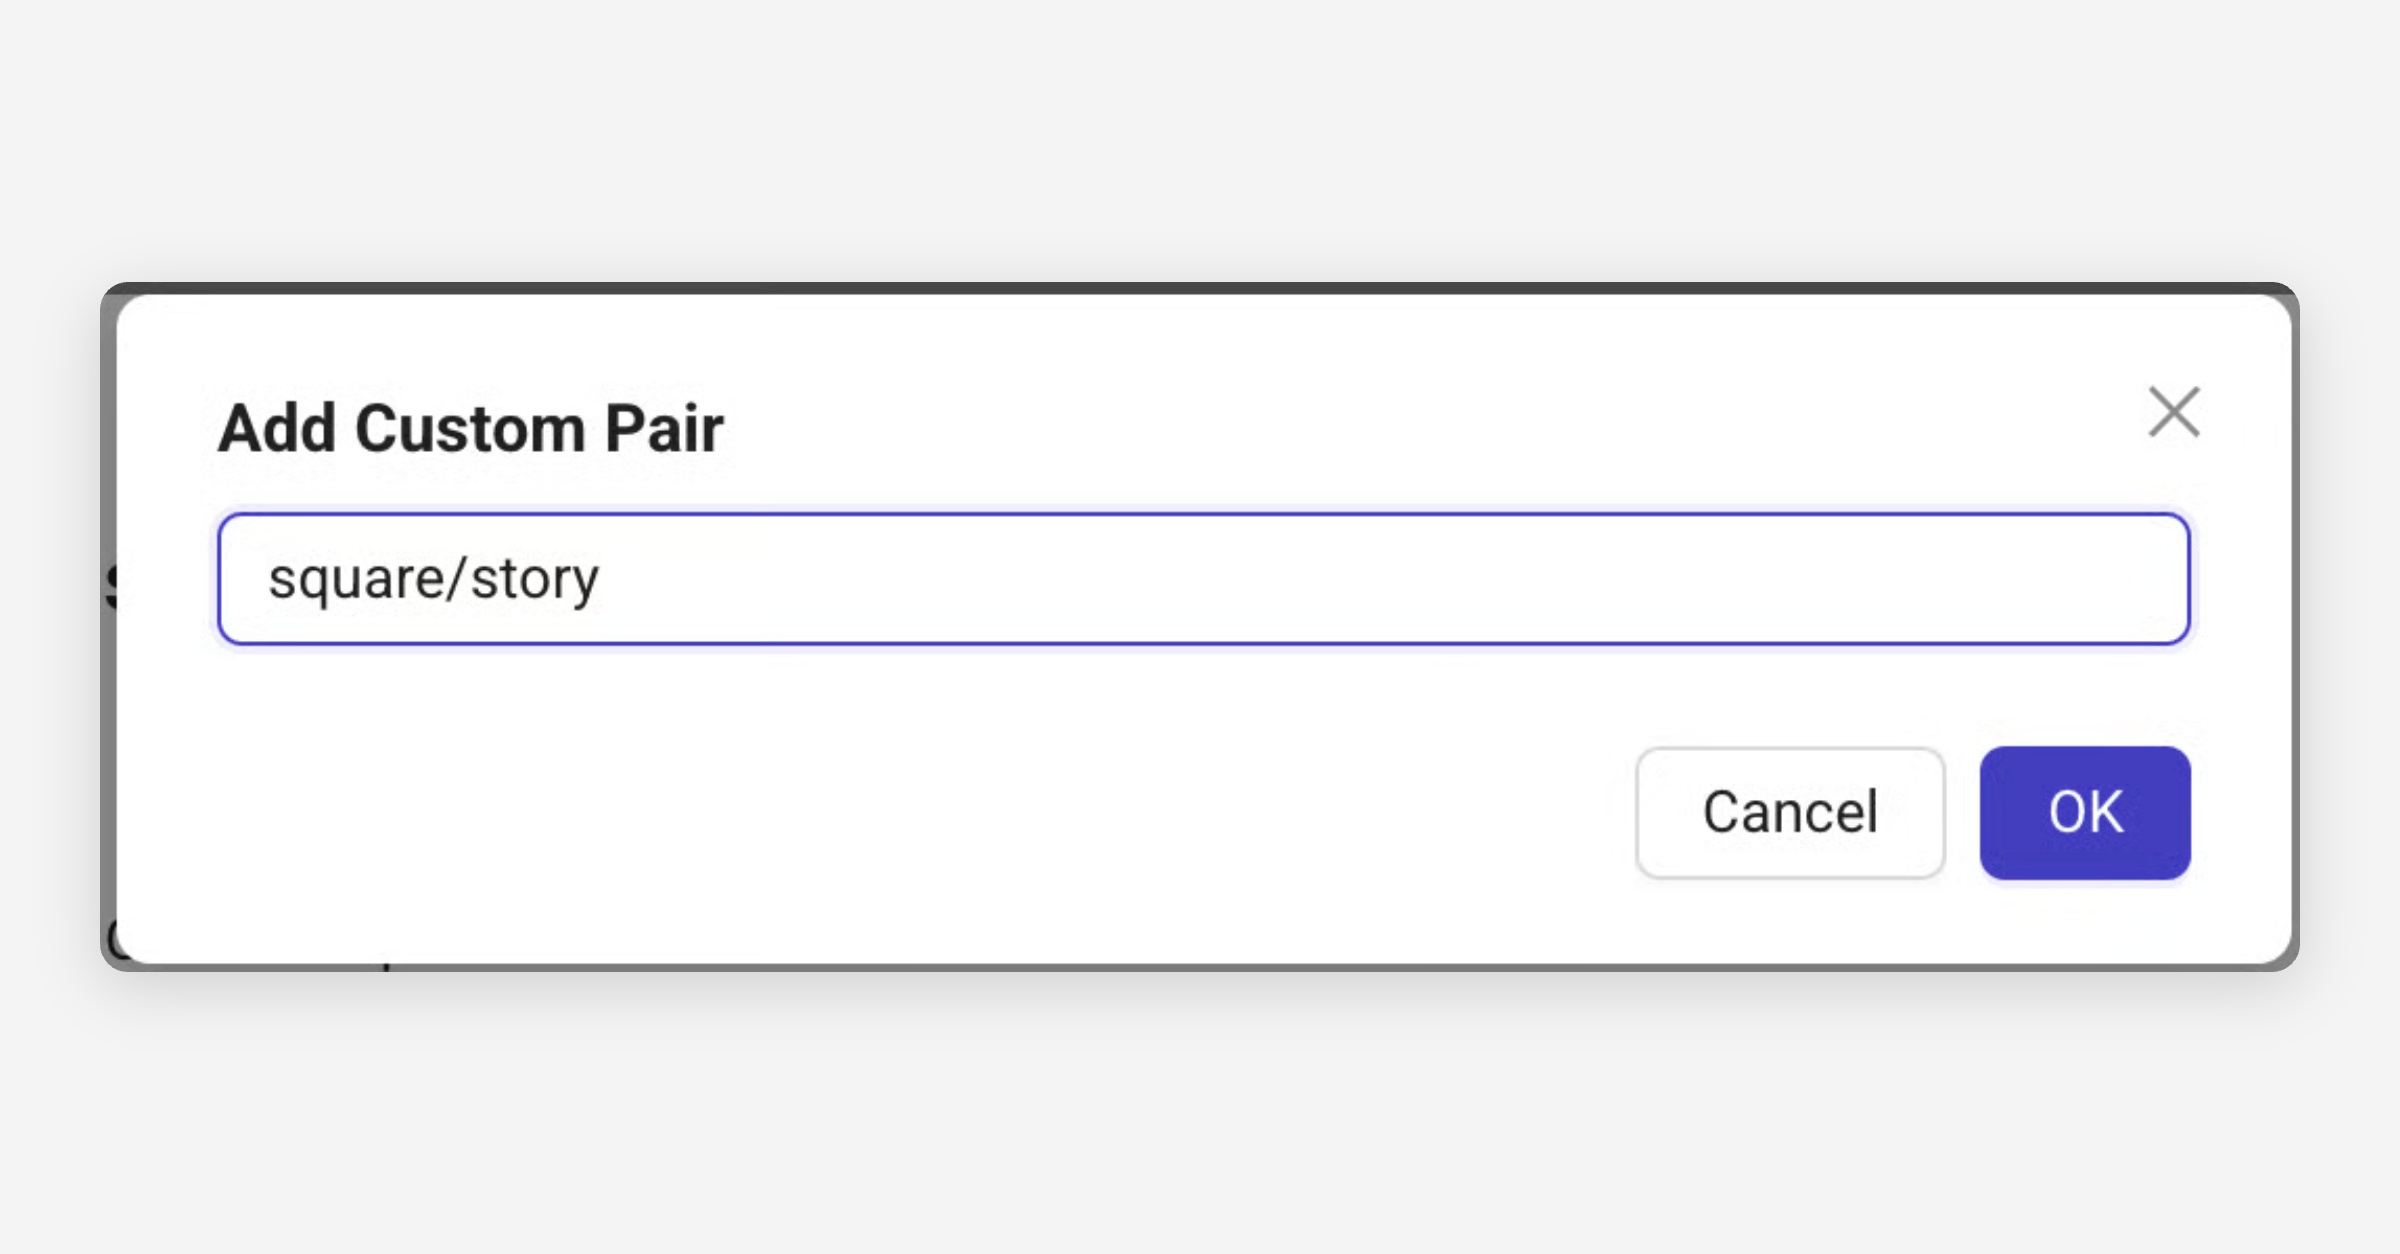Cancel adding the custom pair

(1790, 812)
